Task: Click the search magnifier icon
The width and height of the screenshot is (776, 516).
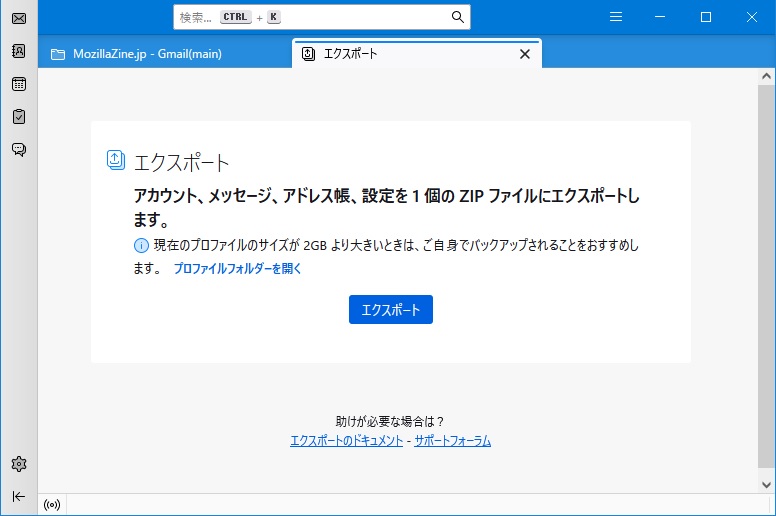Action: [457, 17]
